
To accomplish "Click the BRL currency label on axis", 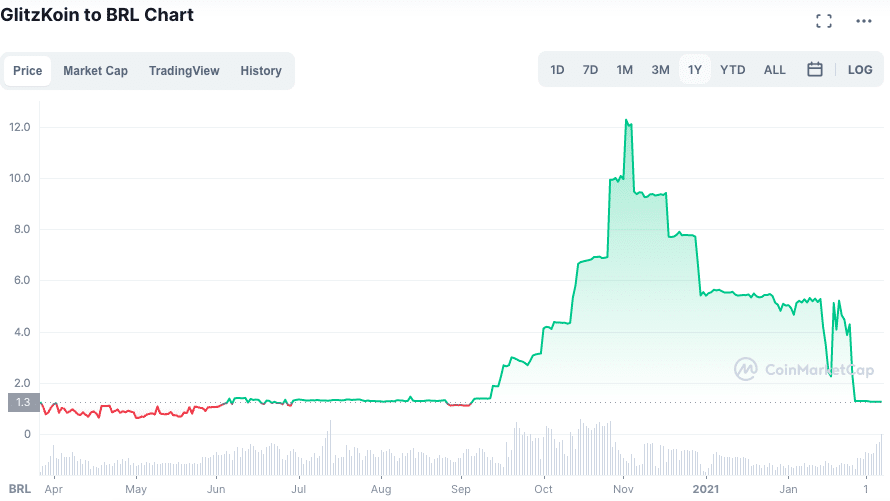I will (x=20, y=489).
